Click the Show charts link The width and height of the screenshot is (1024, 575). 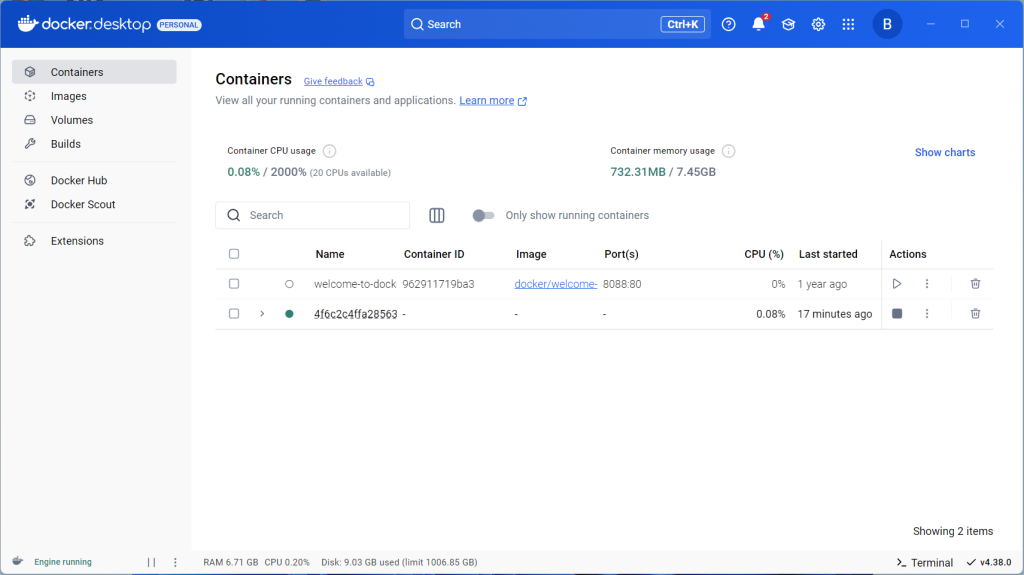[944, 152]
